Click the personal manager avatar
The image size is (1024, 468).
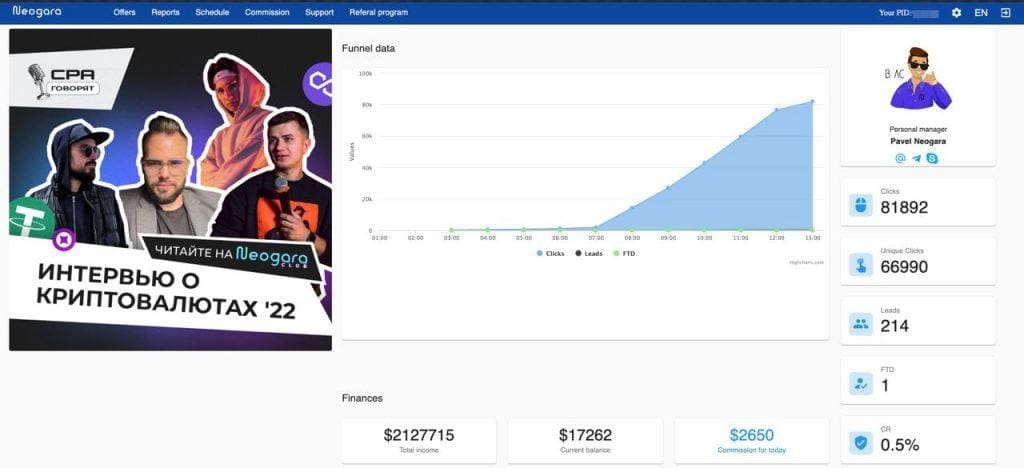pos(918,80)
